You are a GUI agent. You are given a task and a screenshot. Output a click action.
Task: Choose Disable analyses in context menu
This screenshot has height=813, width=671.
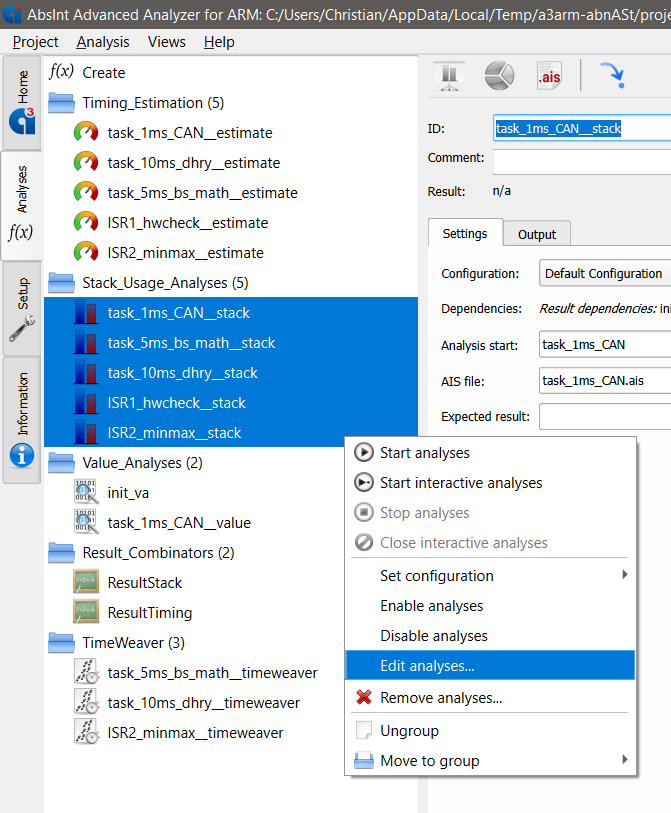[490, 636]
